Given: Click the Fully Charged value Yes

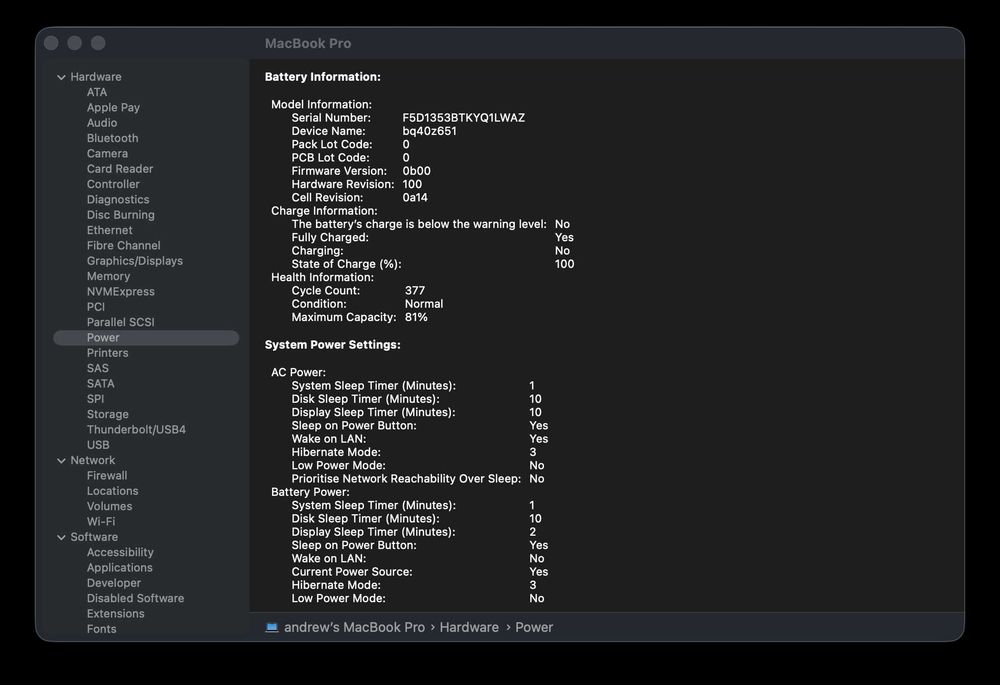Looking at the screenshot, I should 564,237.
